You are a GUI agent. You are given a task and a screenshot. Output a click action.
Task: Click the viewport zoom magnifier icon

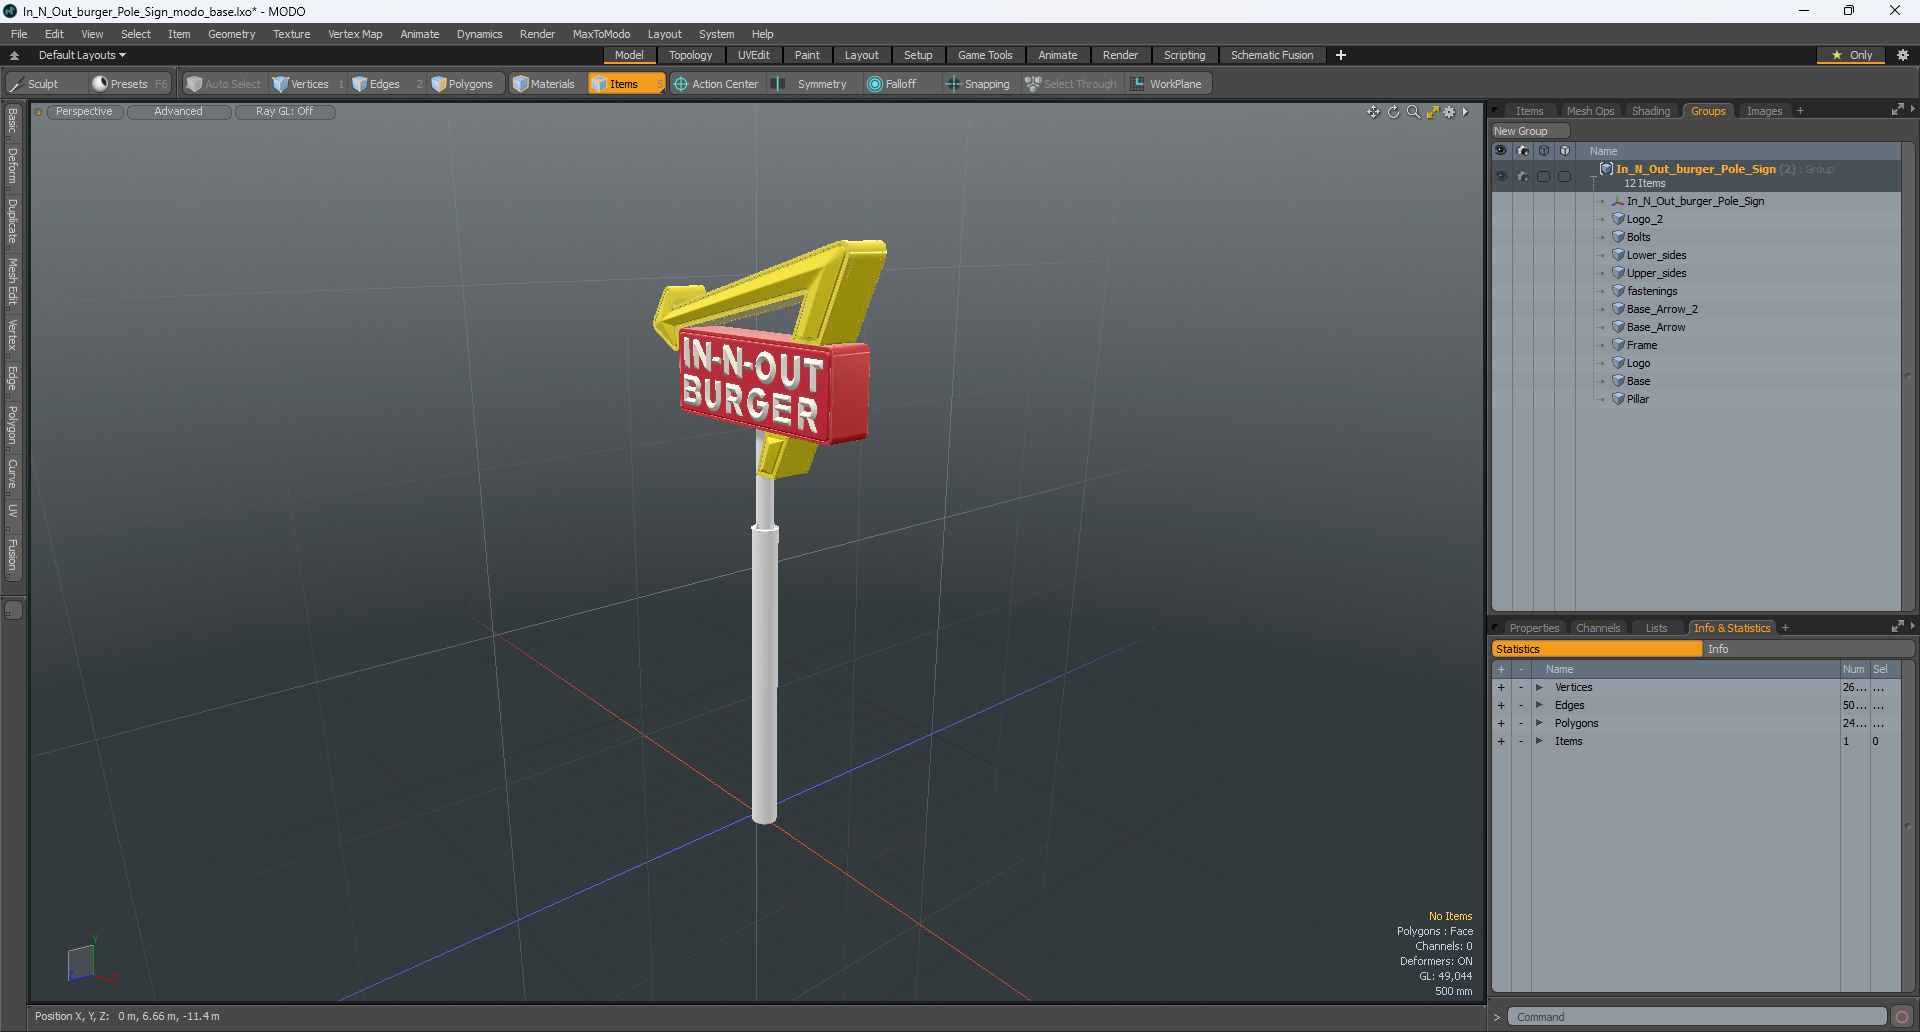(x=1413, y=112)
